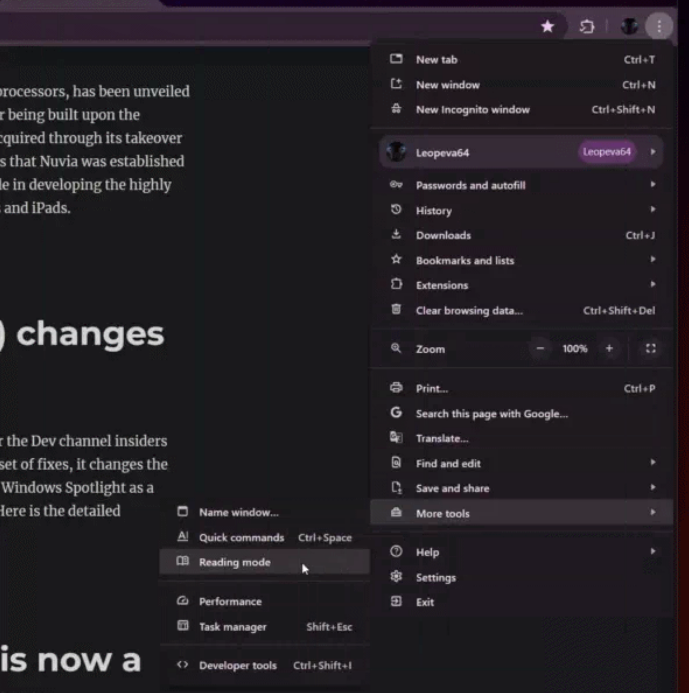
Task: Select Print... menu entry
Action: point(522,388)
